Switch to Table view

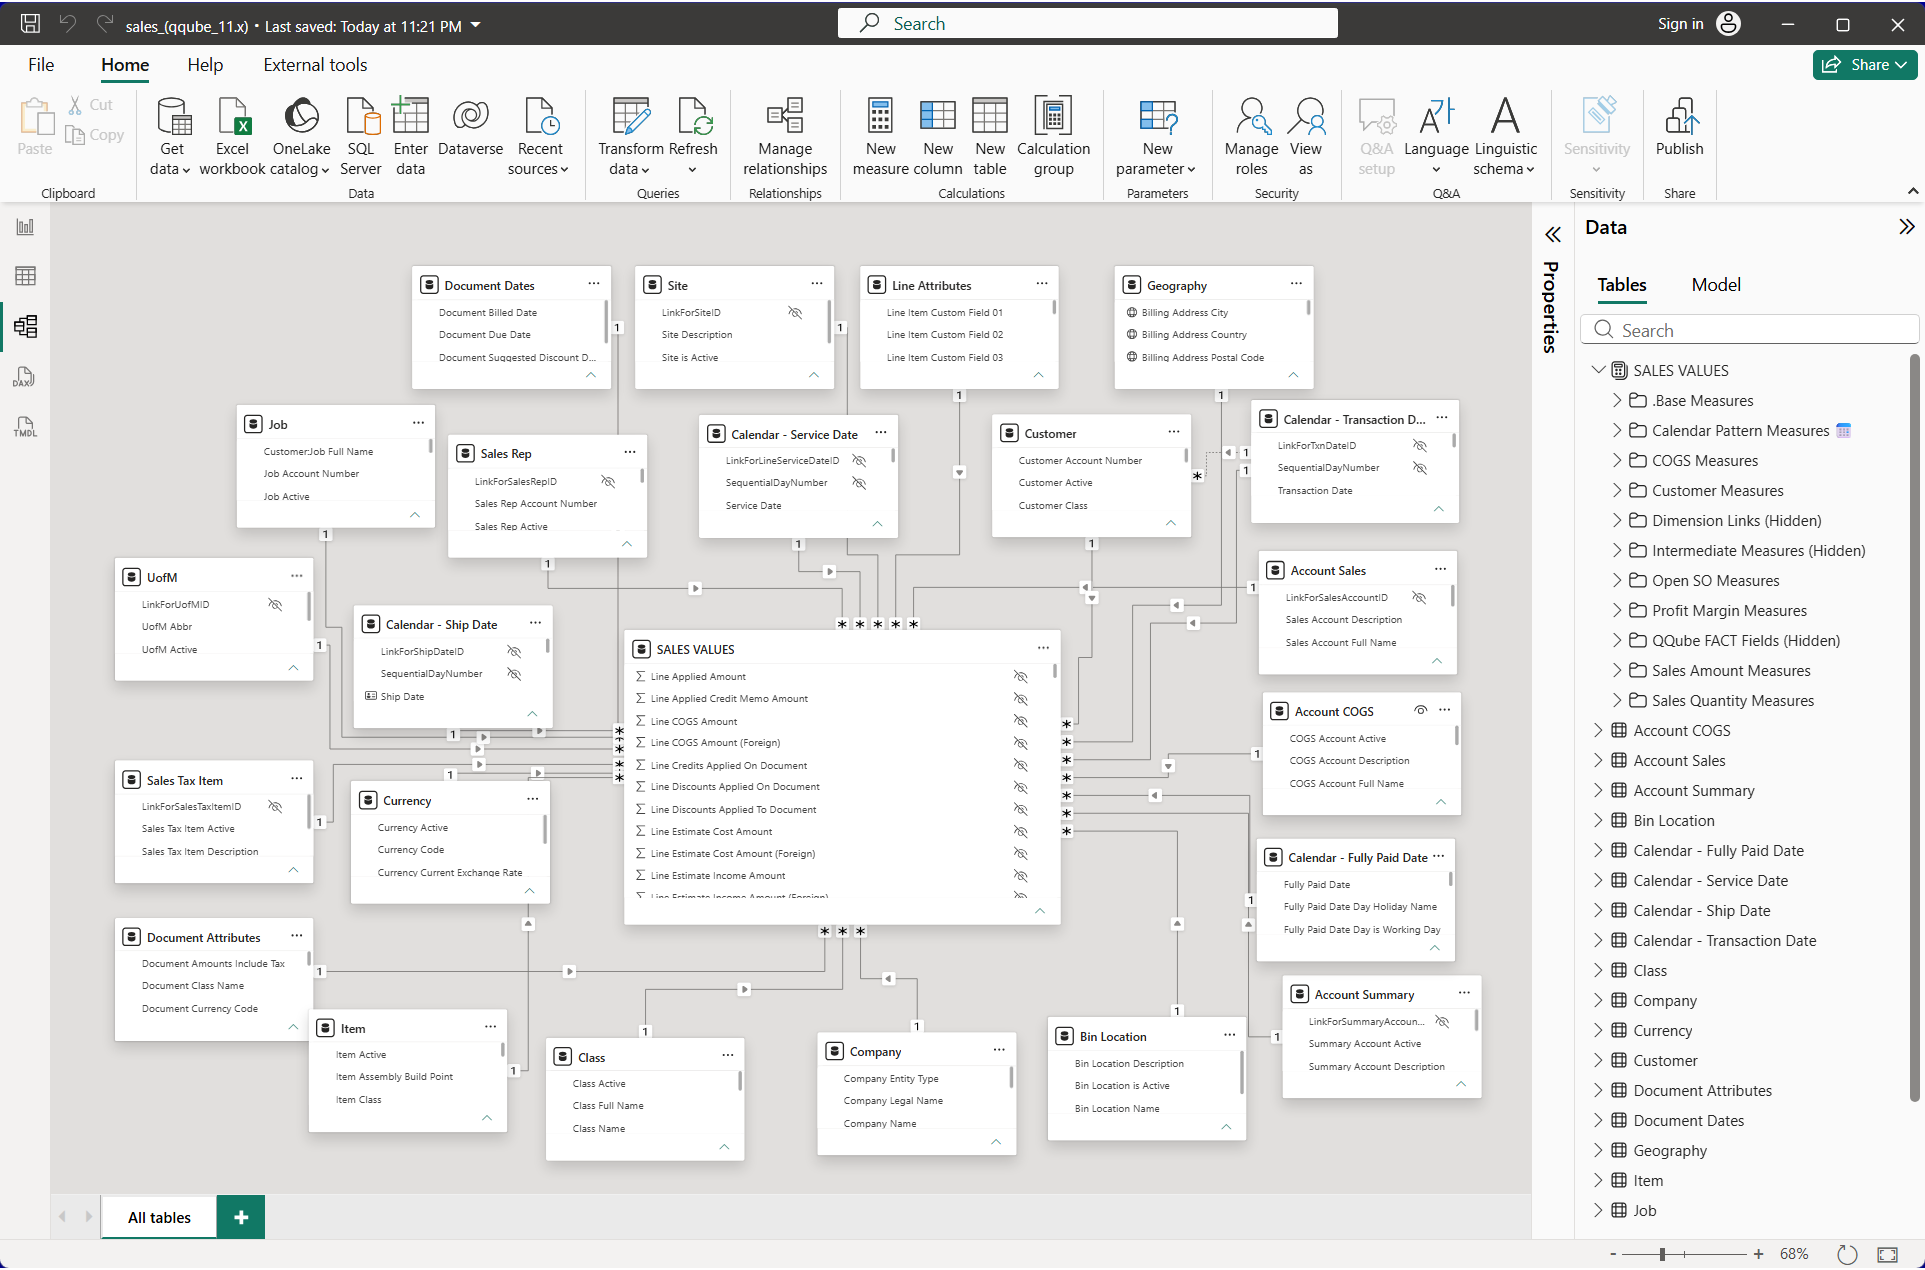point(25,276)
